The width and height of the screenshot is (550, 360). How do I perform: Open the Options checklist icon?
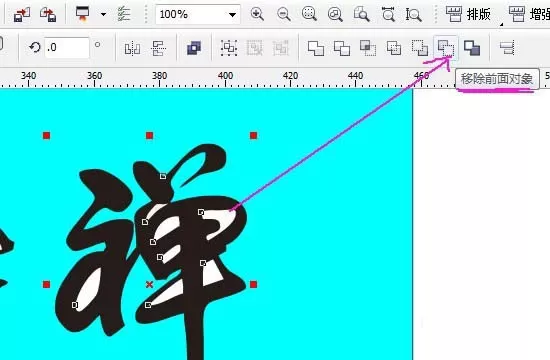pyautogui.click(x=124, y=14)
